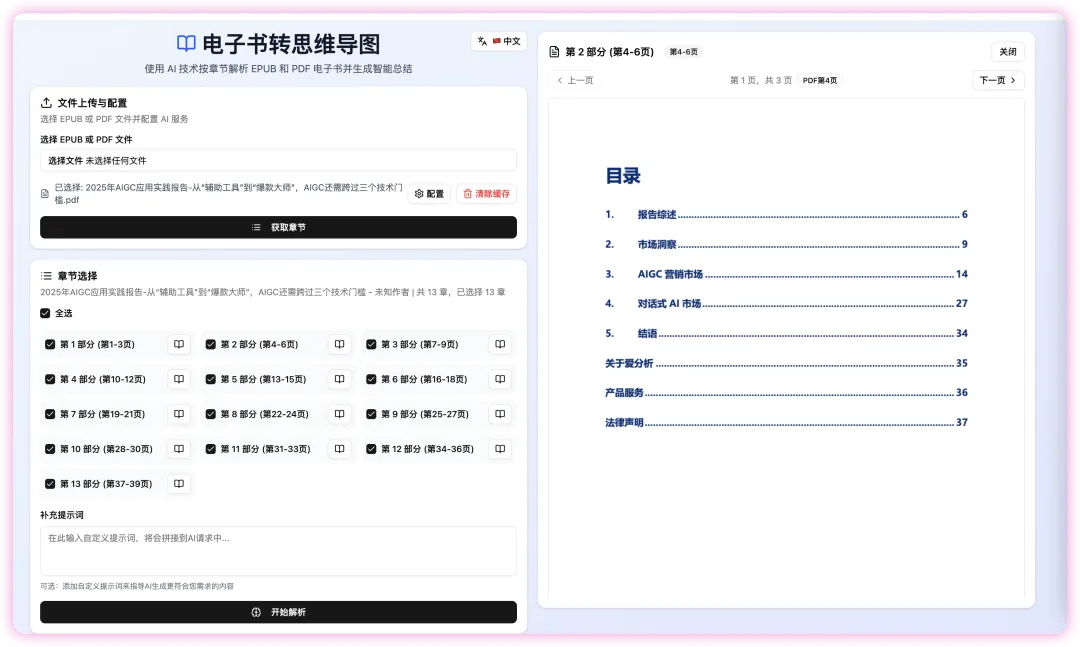This screenshot has width=1080, height=647.
Task: Open preview icon for 第 4 部分 (第10-12页)
Action: pyautogui.click(x=178, y=379)
